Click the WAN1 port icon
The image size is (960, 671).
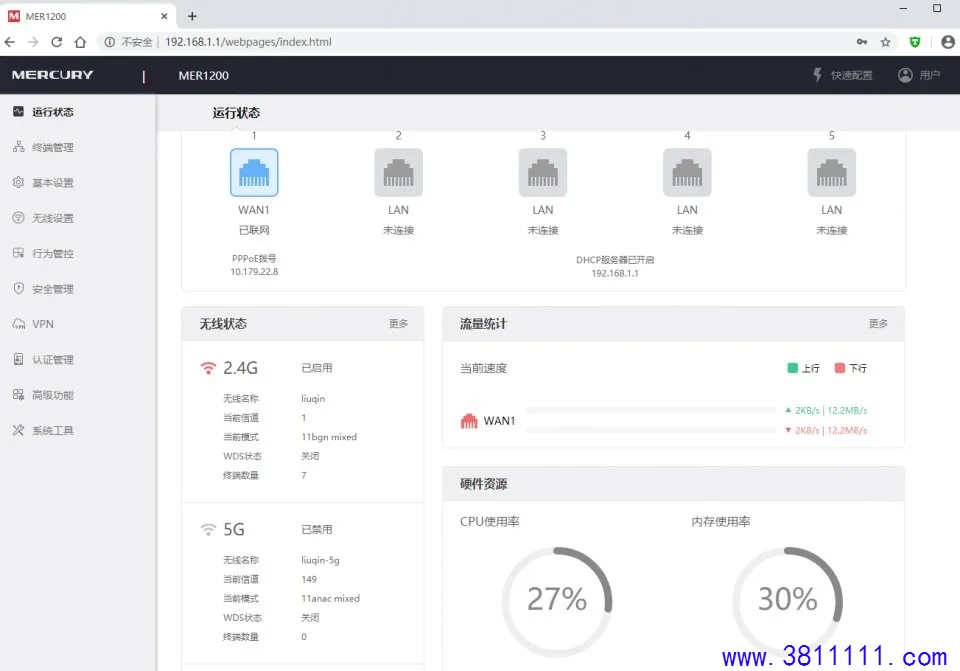(x=254, y=173)
